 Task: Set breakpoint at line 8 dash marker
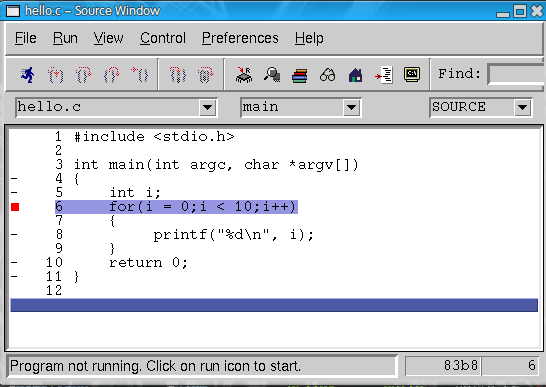coord(14,234)
